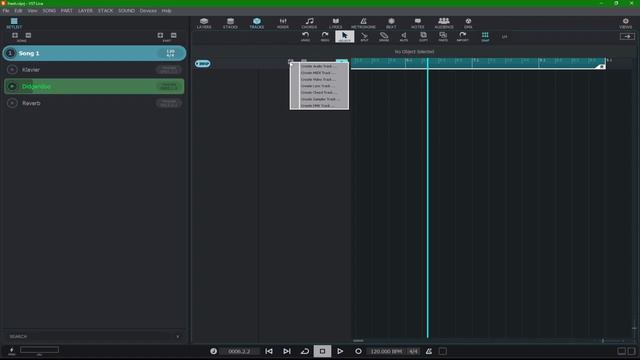Add a new part with the plus icon
The height and width of the screenshot is (360, 640).
[x=160, y=36]
